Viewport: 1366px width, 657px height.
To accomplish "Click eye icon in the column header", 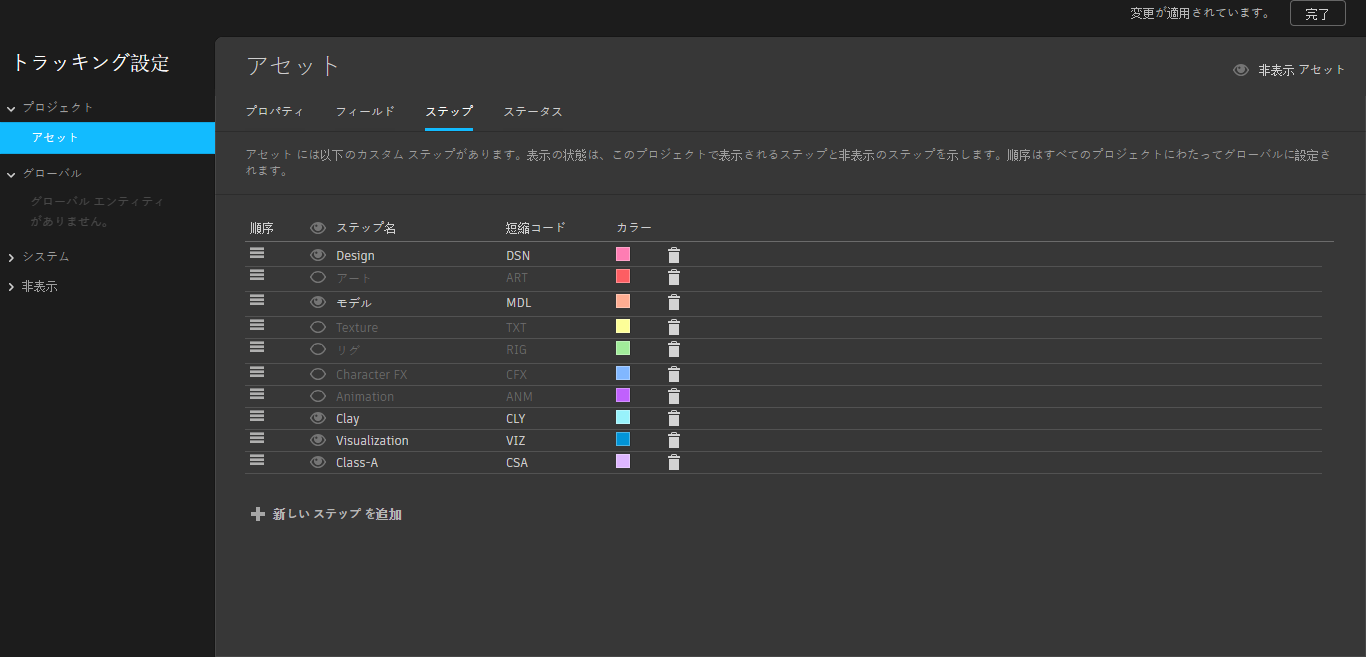I will tap(318, 228).
